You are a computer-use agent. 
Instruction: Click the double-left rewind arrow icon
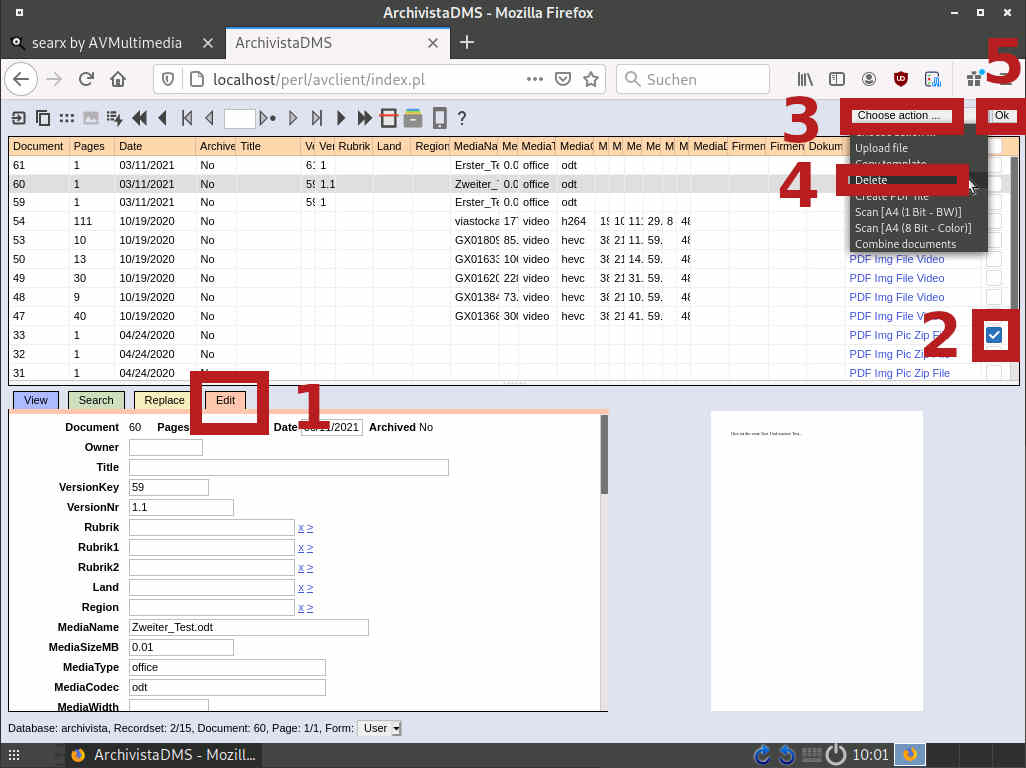[x=139, y=118]
